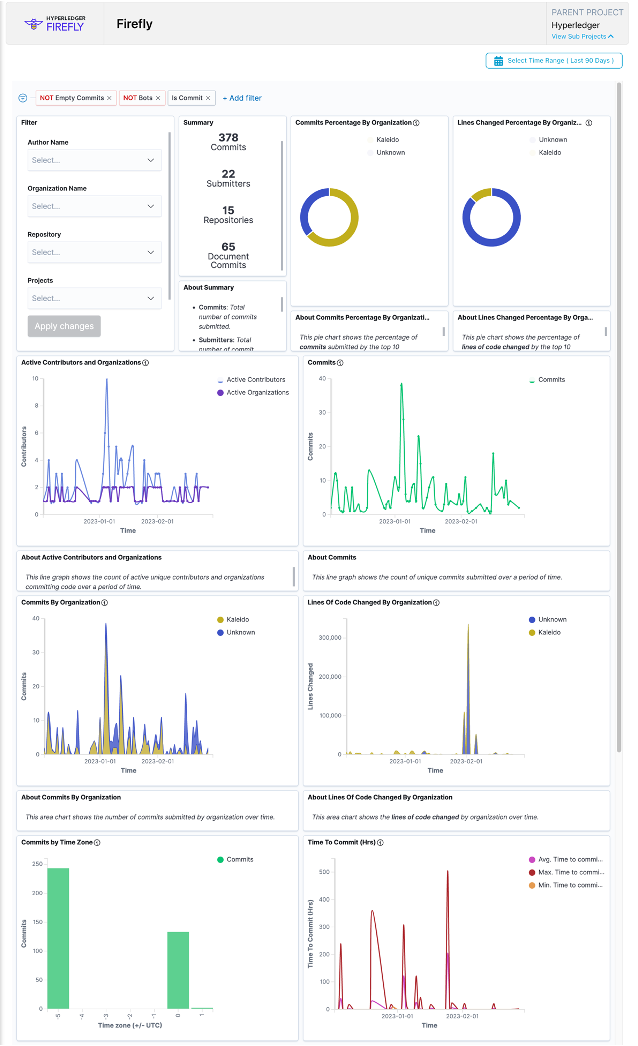Click the second tall green bar at timezone 0

[x=178, y=970]
